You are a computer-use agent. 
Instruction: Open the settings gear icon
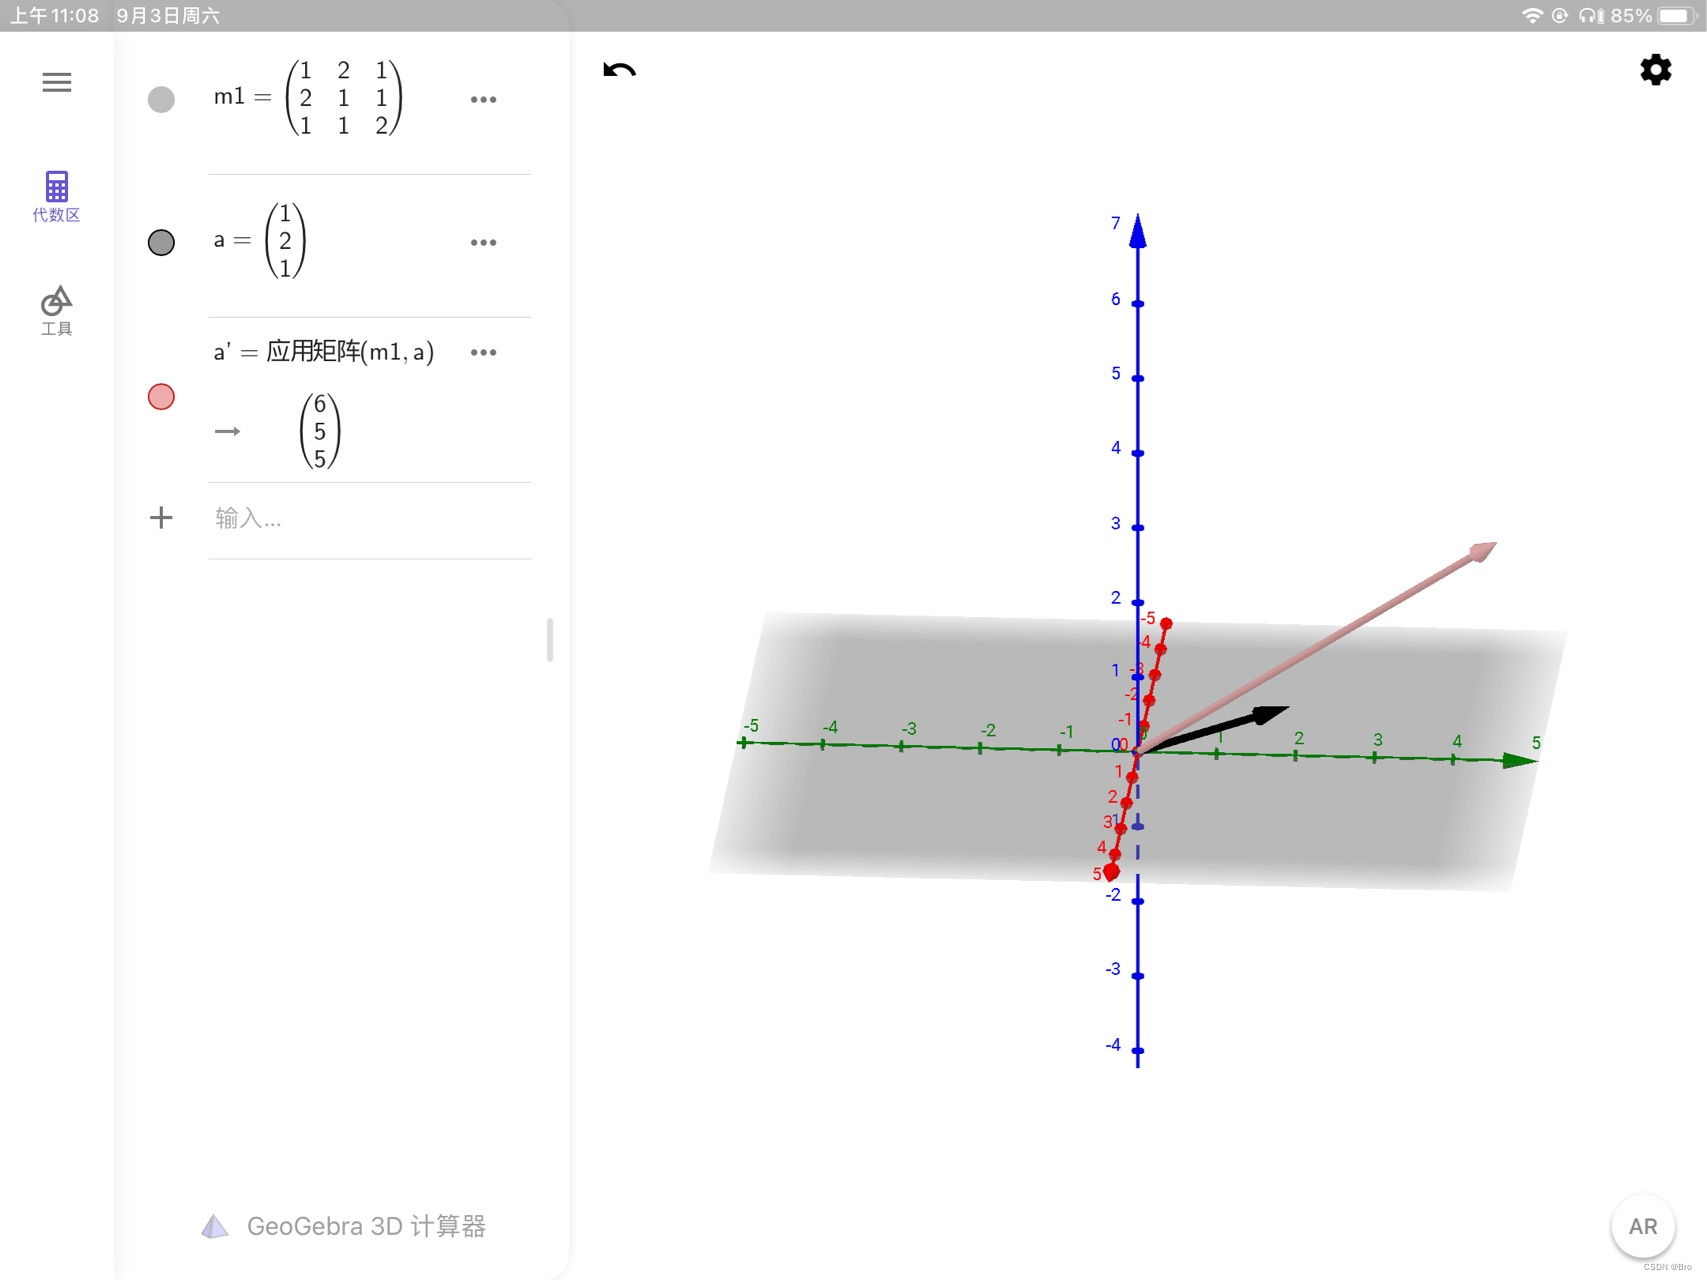click(x=1655, y=70)
